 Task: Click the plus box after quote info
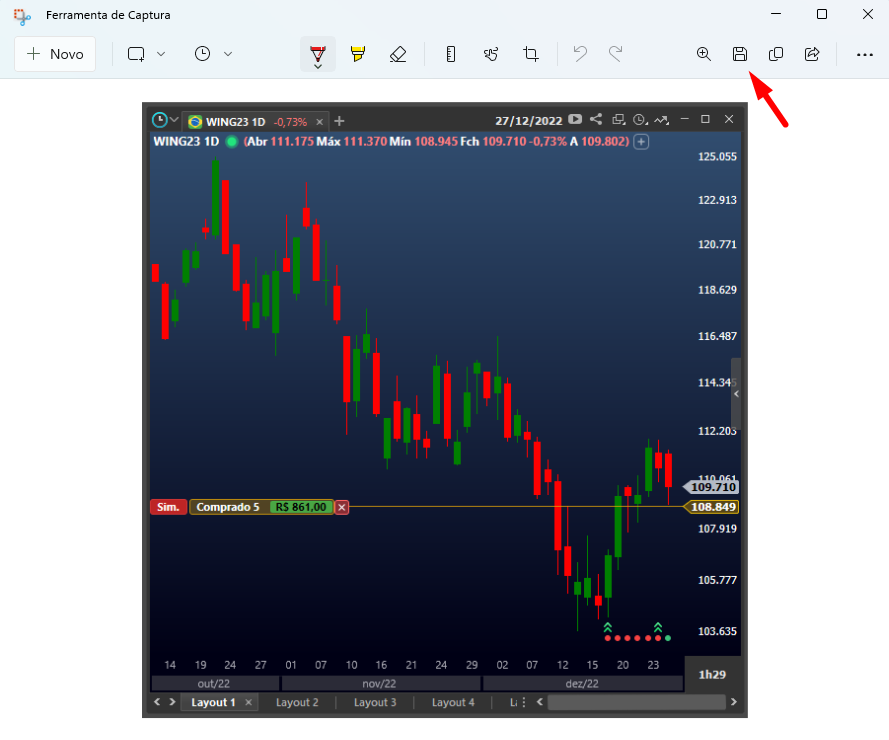tap(641, 142)
